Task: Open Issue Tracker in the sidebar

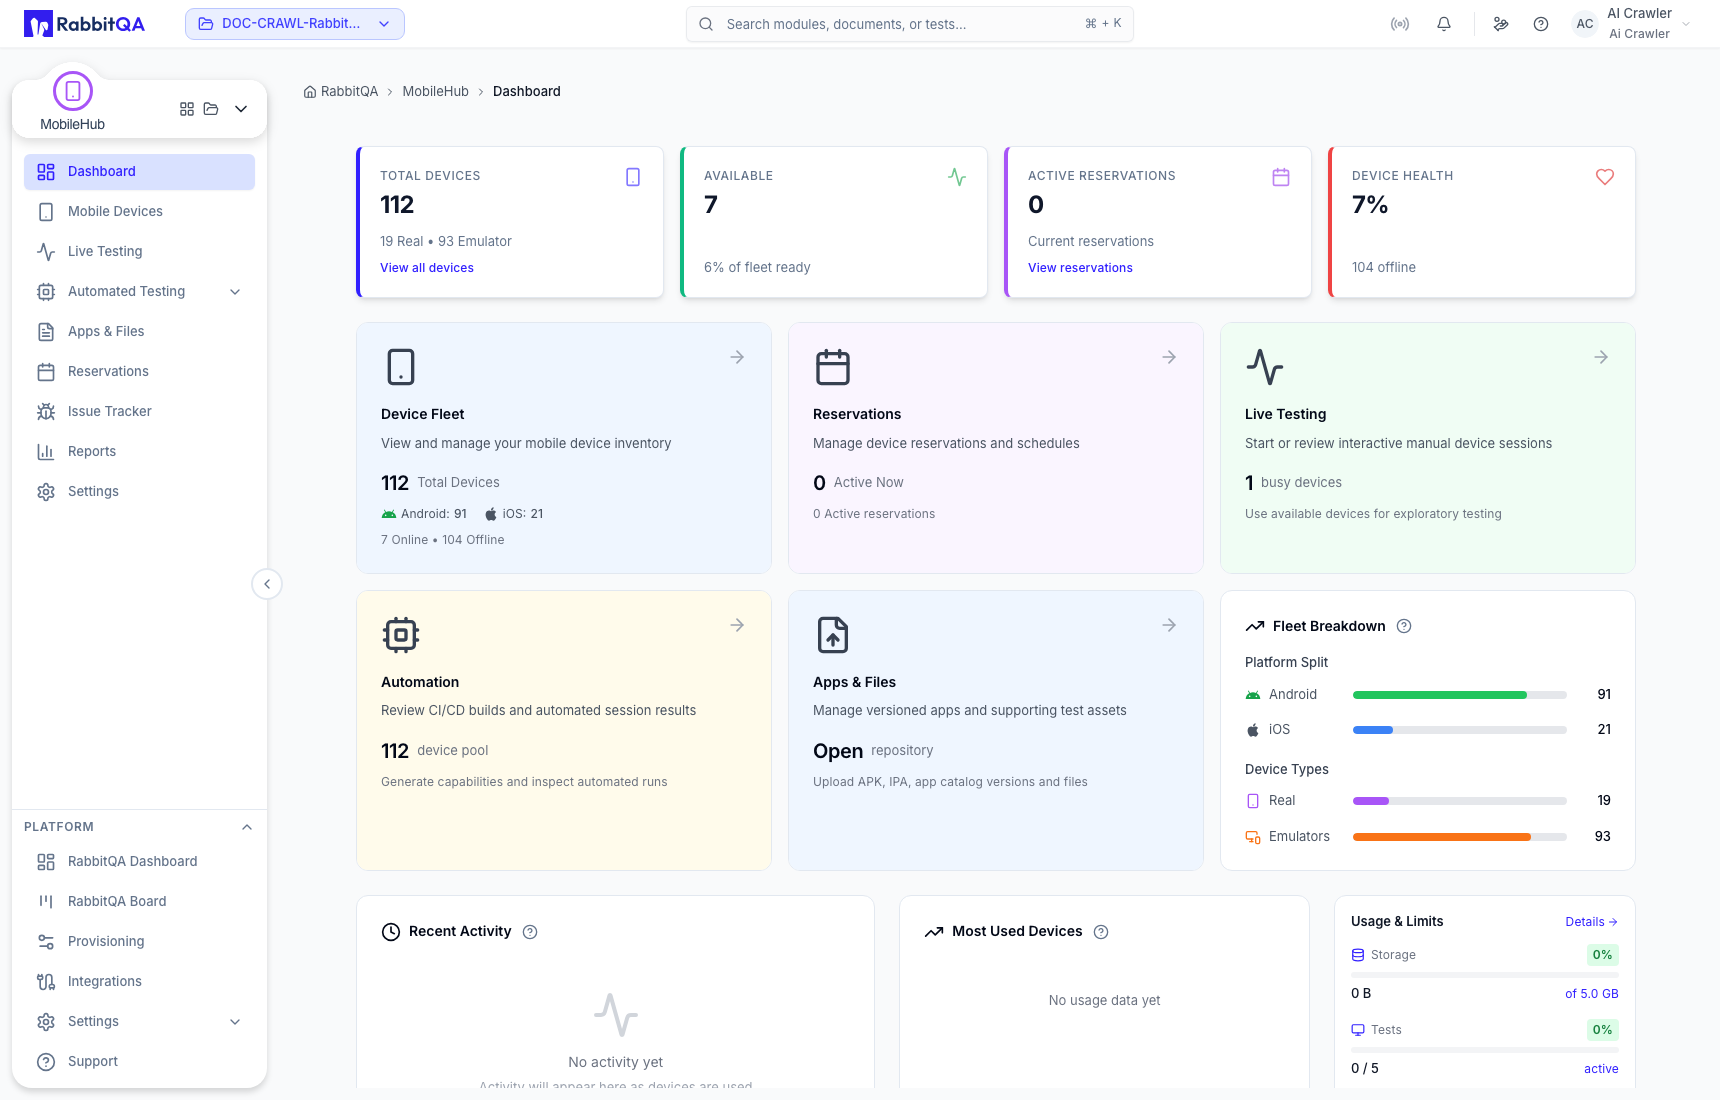Action: [x=139, y=412]
